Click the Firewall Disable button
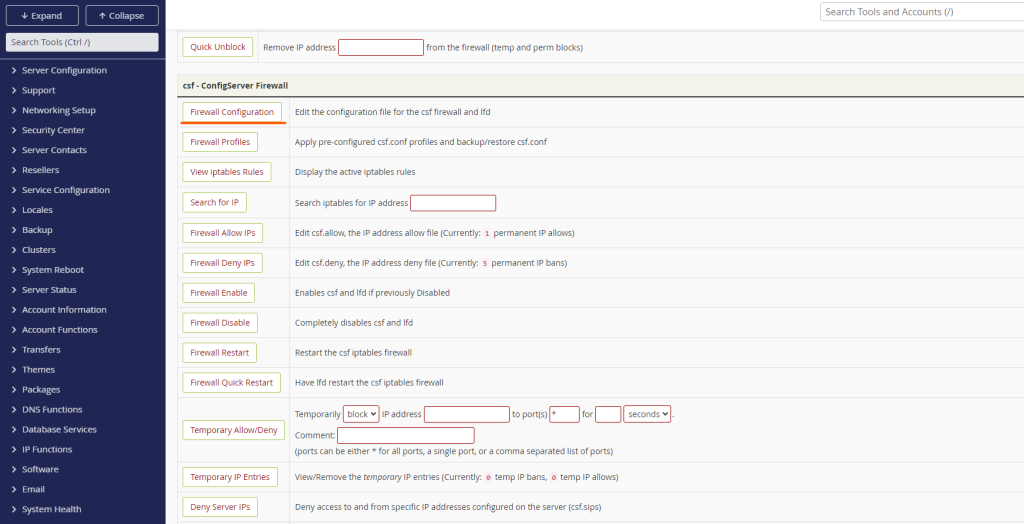This screenshot has width=1024, height=524. click(x=220, y=323)
